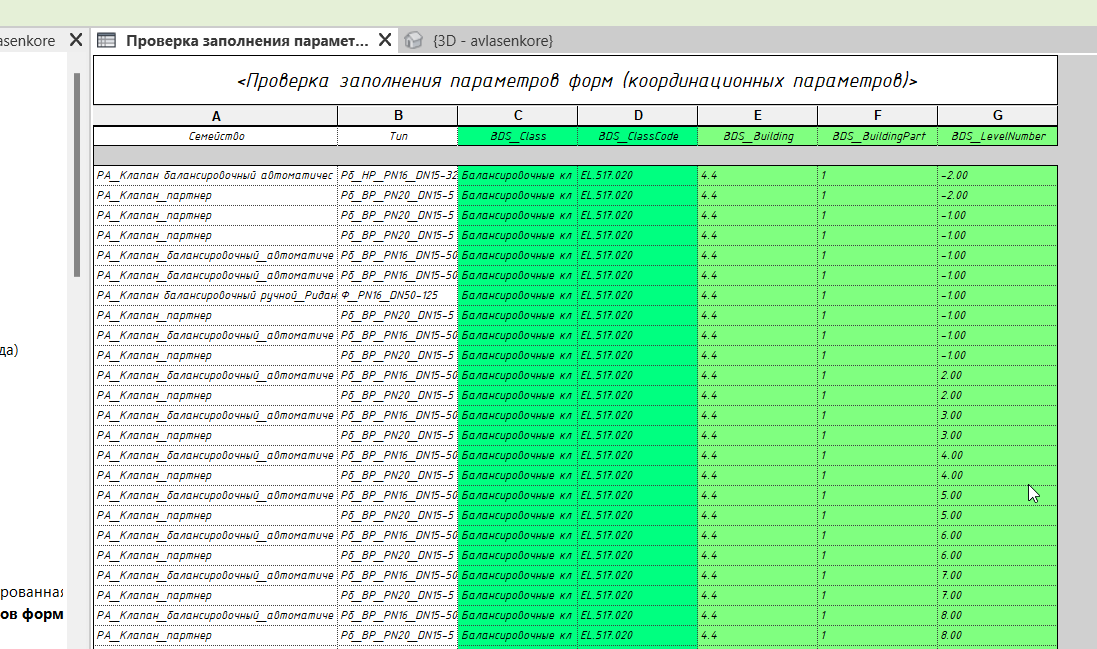1097x649 pixels.
Task: Select Рб_ВР_PN20_DN15-5 type in level 6.00 row
Action: 397,555
